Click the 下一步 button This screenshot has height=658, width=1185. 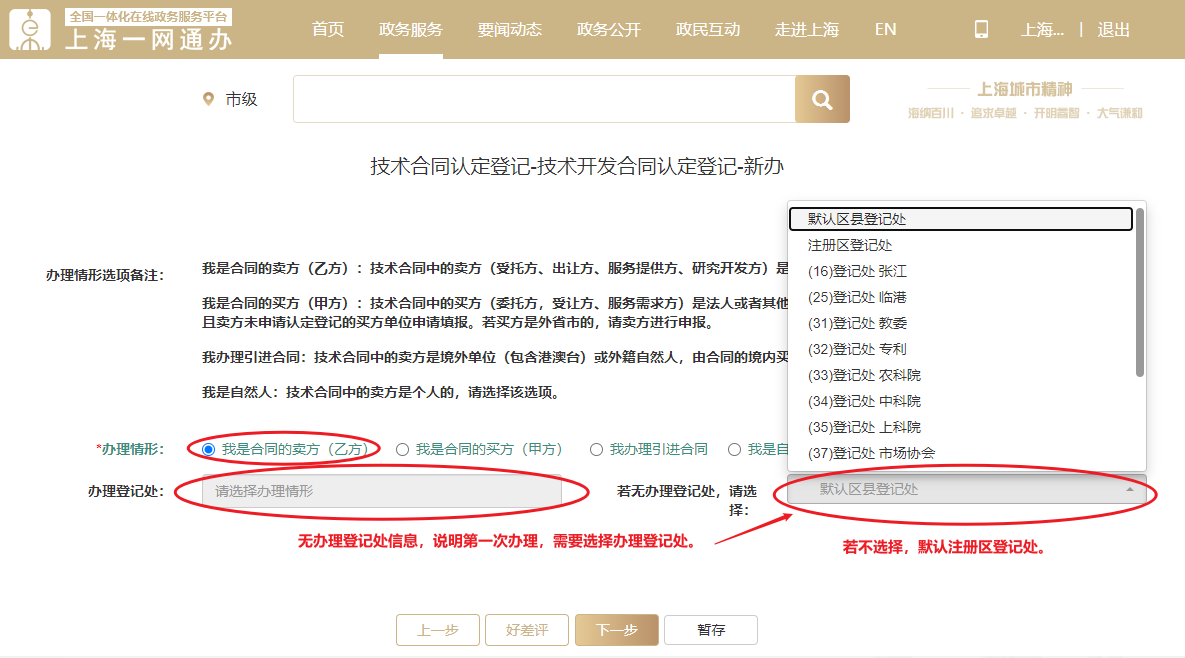click(x=616, y=630)
